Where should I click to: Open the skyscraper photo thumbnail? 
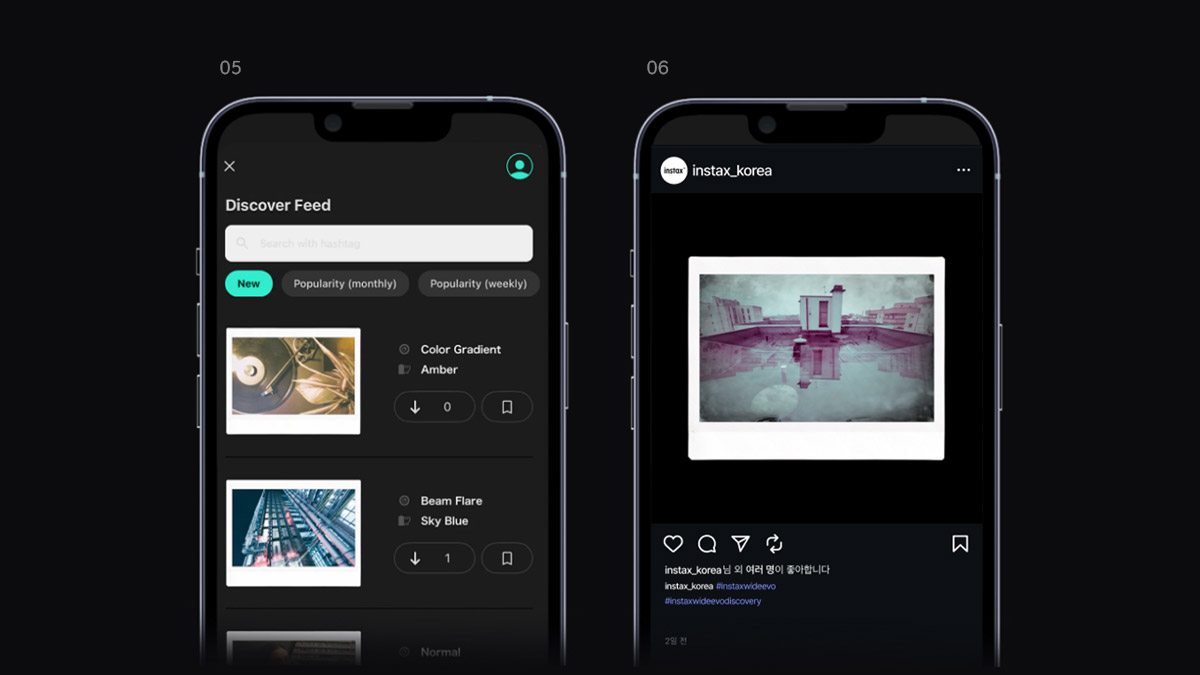[x=293, y=533]
